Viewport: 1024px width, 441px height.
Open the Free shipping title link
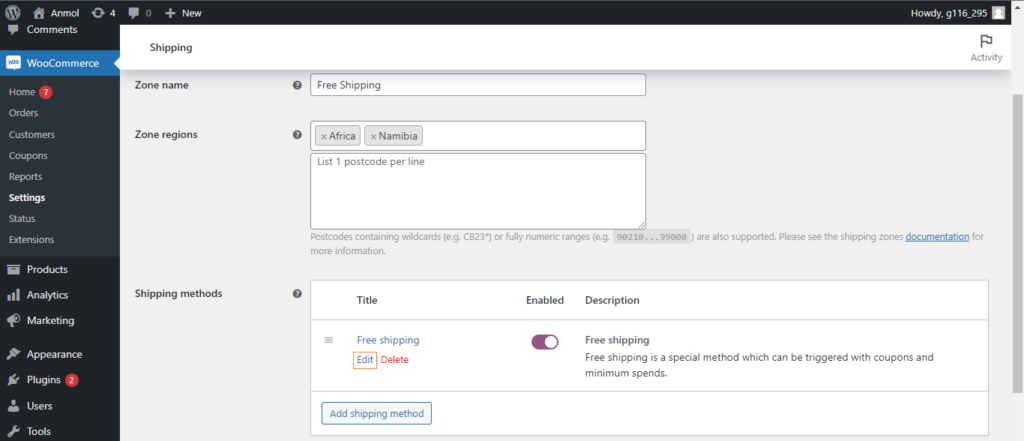coord(388,340)
